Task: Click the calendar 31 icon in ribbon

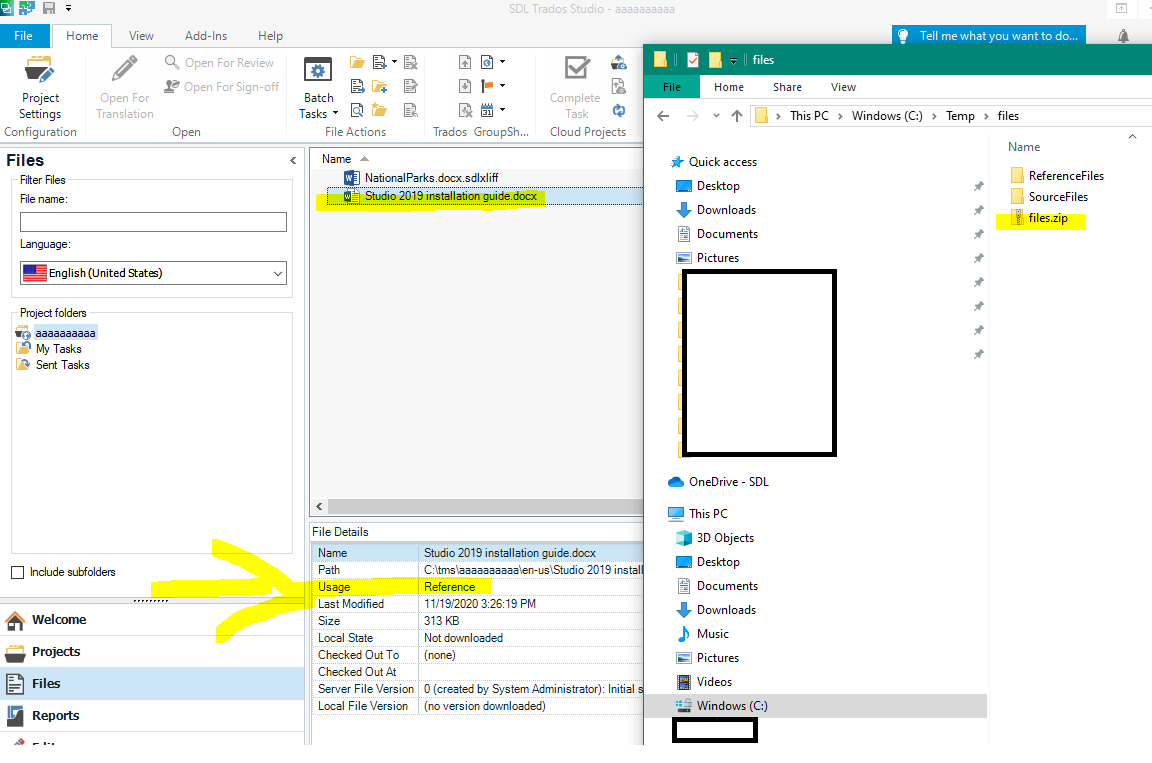Action: 486,110
